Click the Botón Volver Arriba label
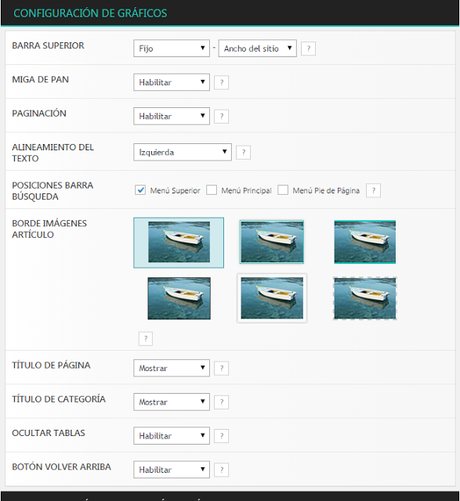The width and height of the screenshot is (460, 501). [x=61, y=467]
